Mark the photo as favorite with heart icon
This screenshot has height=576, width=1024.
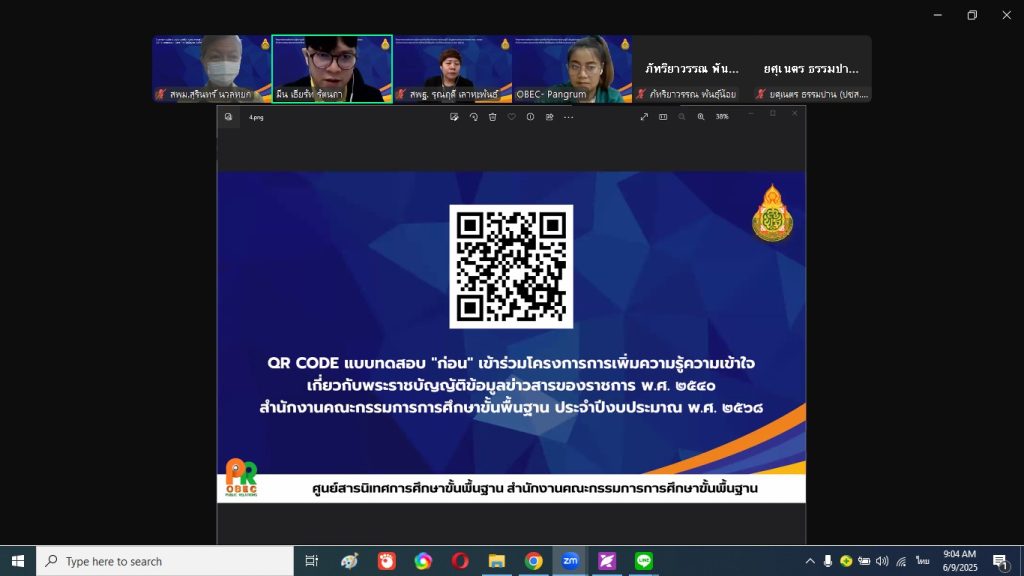[511, 117]
